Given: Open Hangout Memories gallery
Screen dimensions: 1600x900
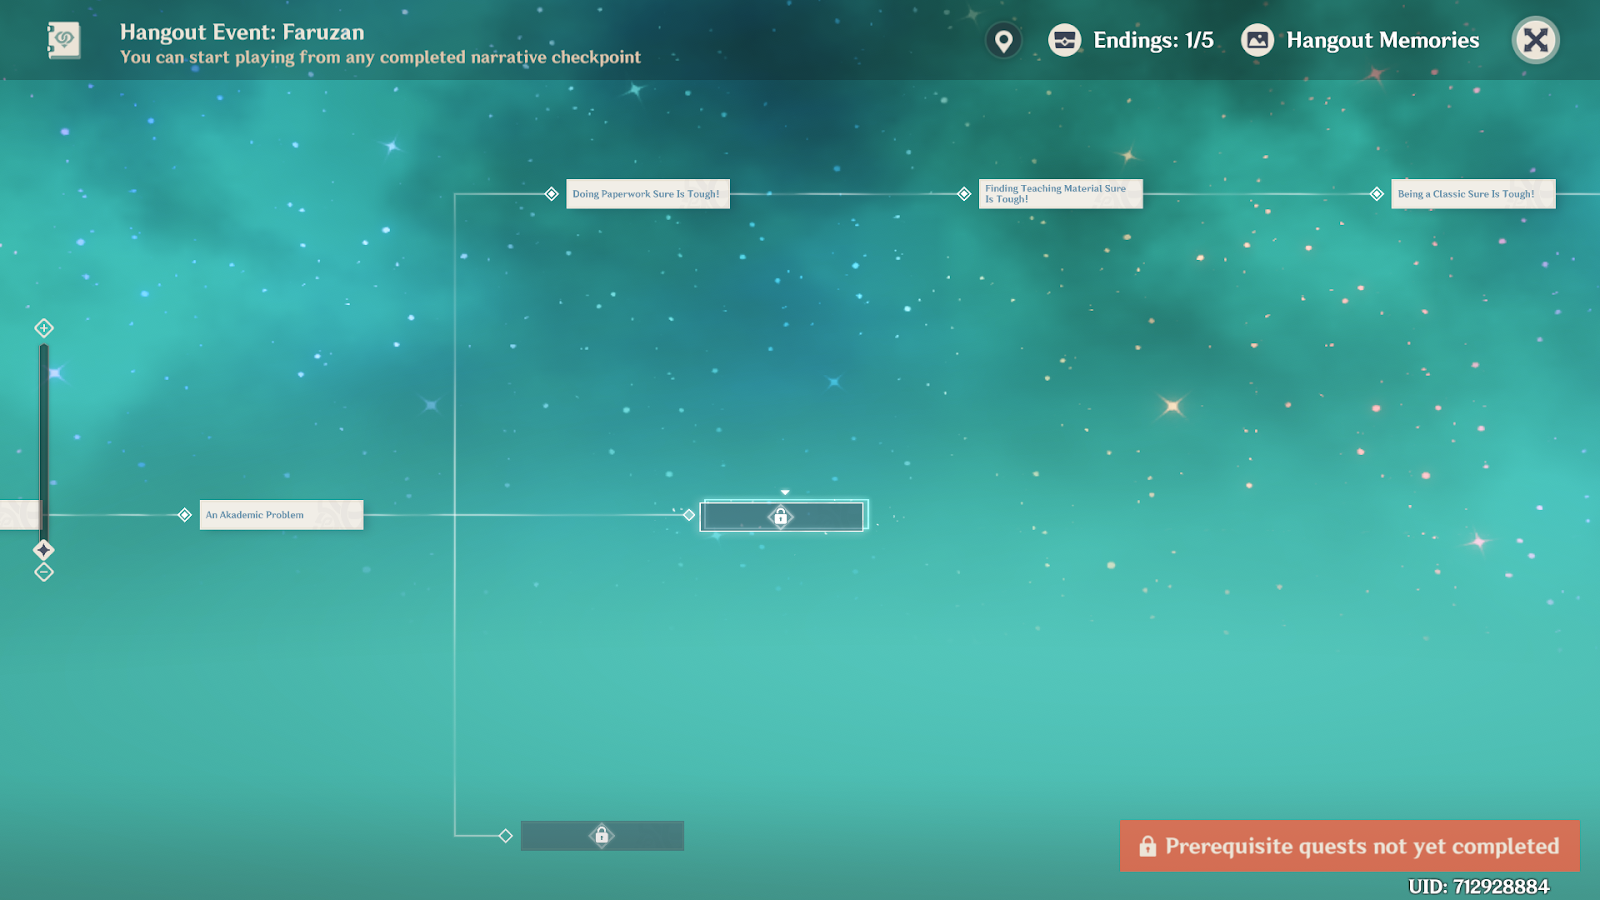Looking at the screenshot, I should pyautogui.click(x=1360, y=40).
